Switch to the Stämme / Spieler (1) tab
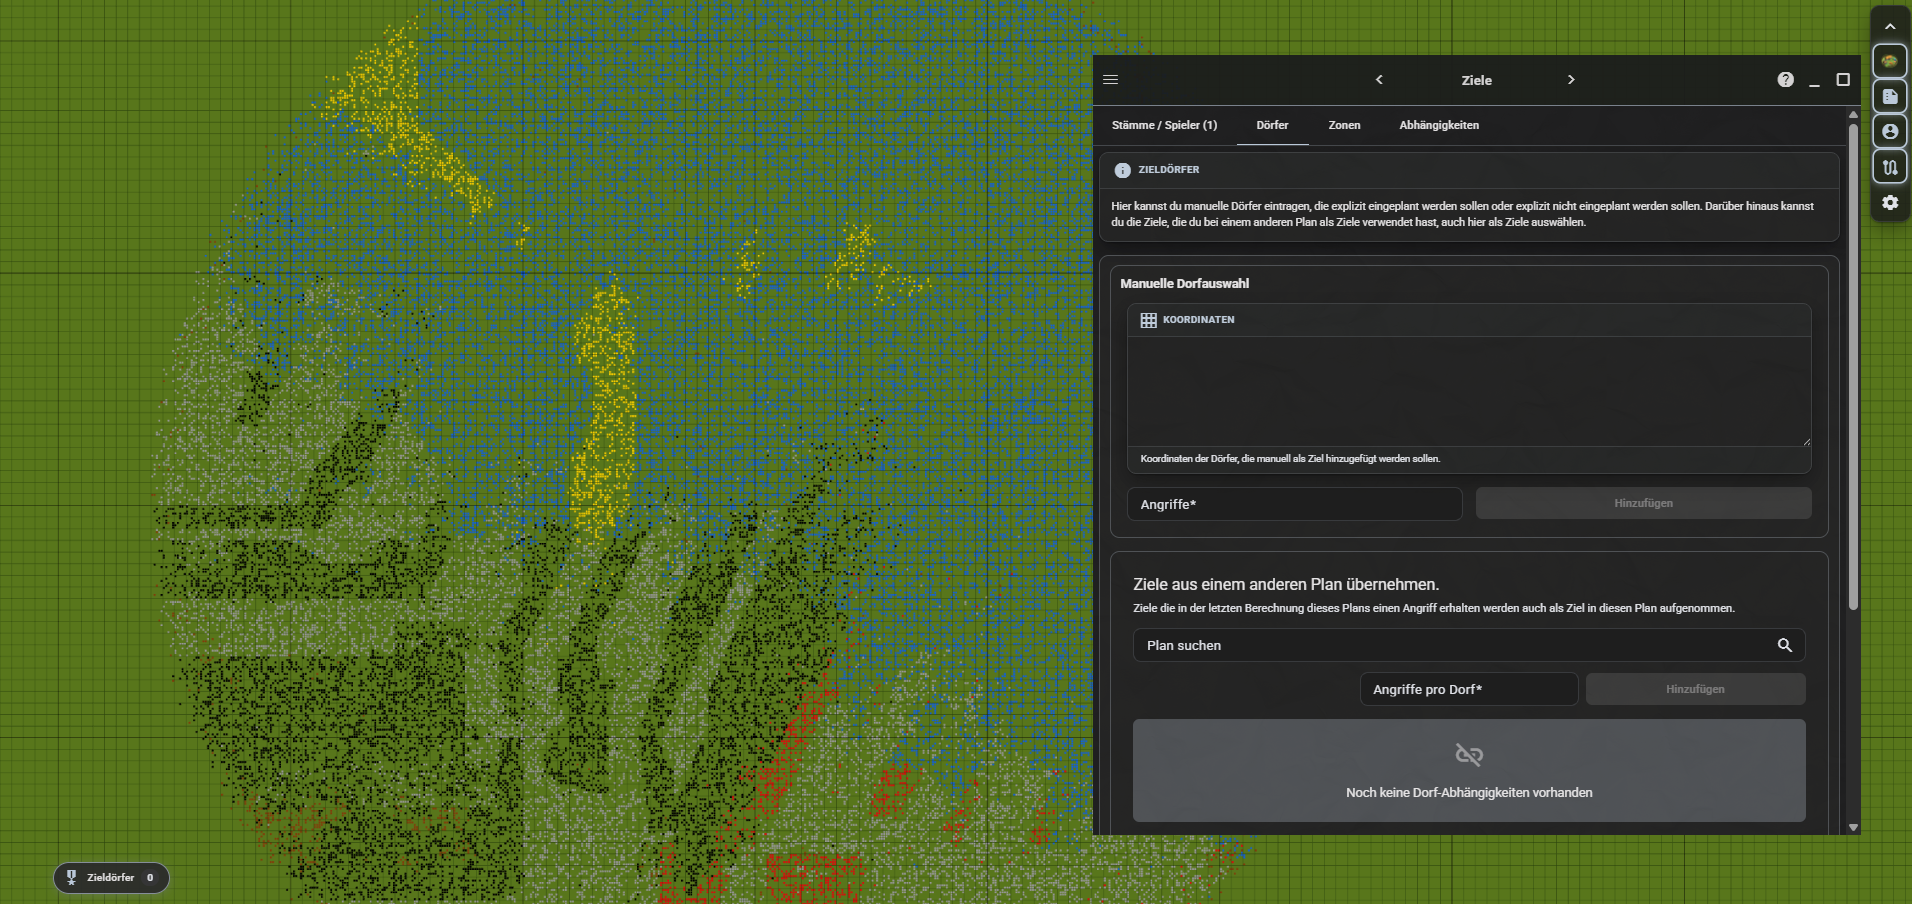This screenshot has width=1912, height=904. 1165,126
